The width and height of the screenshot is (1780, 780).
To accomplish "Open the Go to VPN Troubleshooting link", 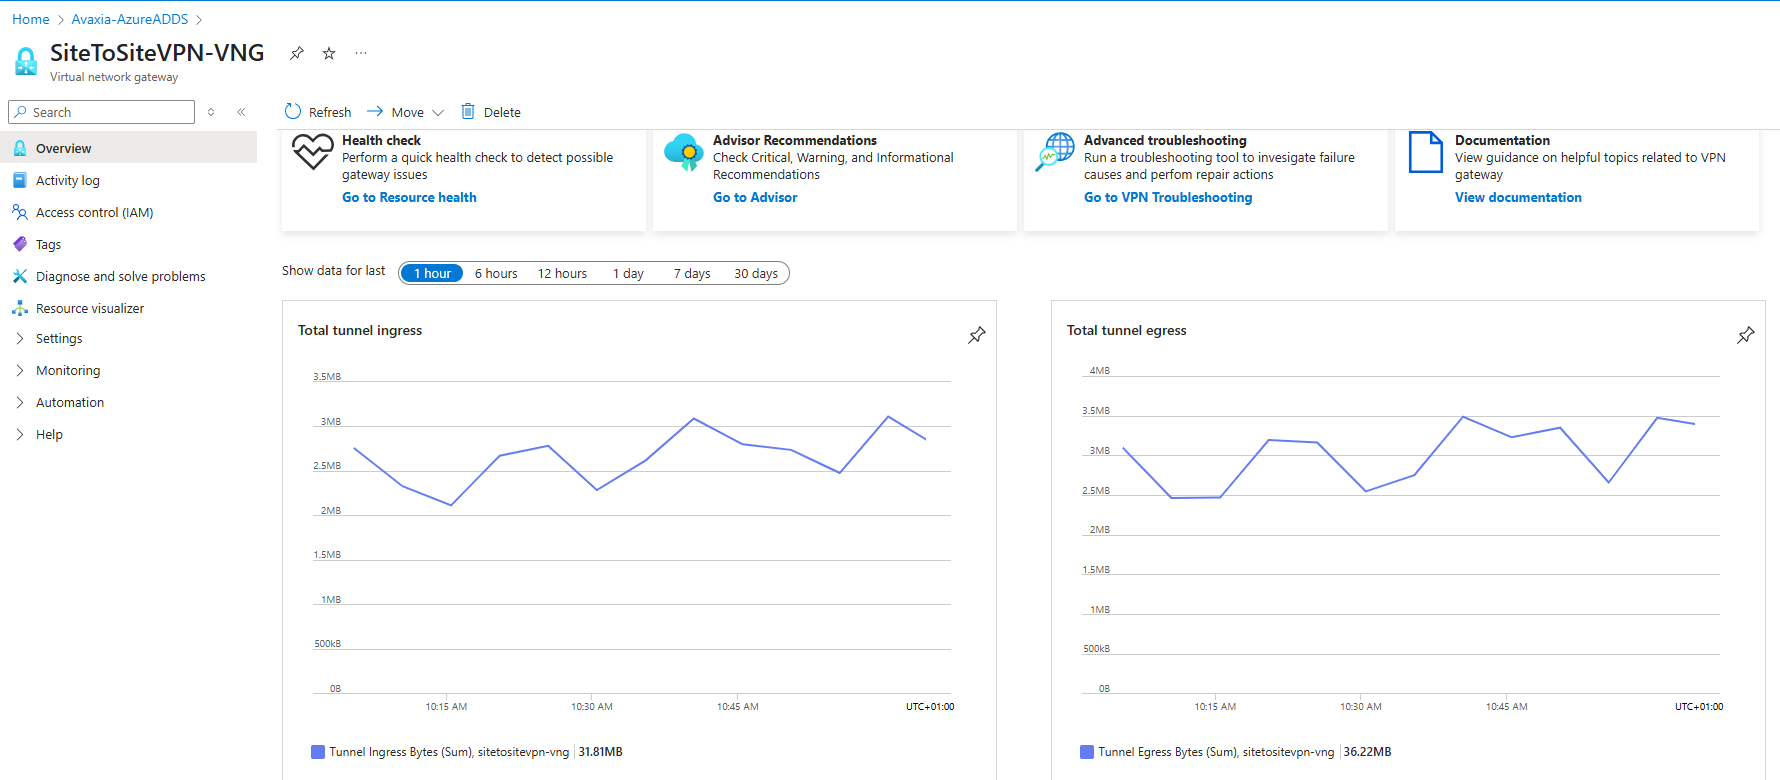I will [1168, 197].
